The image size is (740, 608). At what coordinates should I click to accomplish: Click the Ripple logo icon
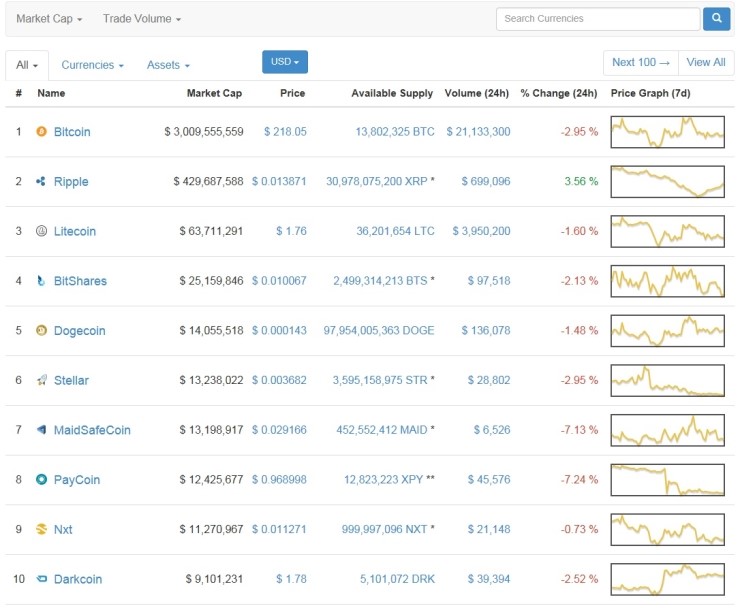(x=41, y=181)
